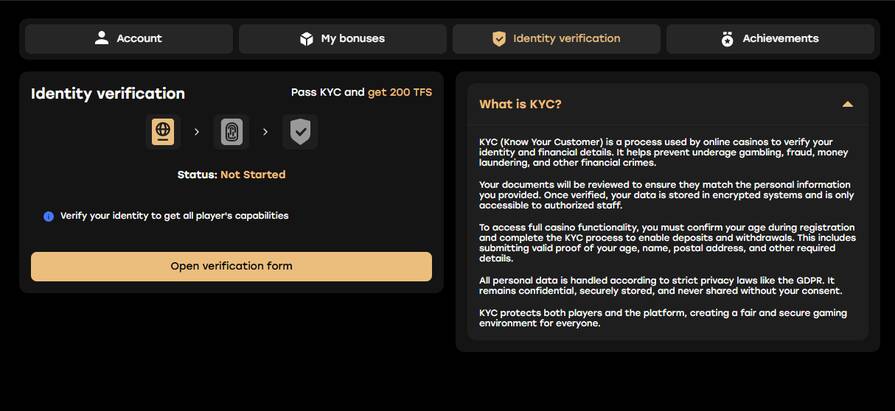The image size is (895, 411).
Task: Collapse the What is KYC section arrow
Action: [x=847, y=104]
